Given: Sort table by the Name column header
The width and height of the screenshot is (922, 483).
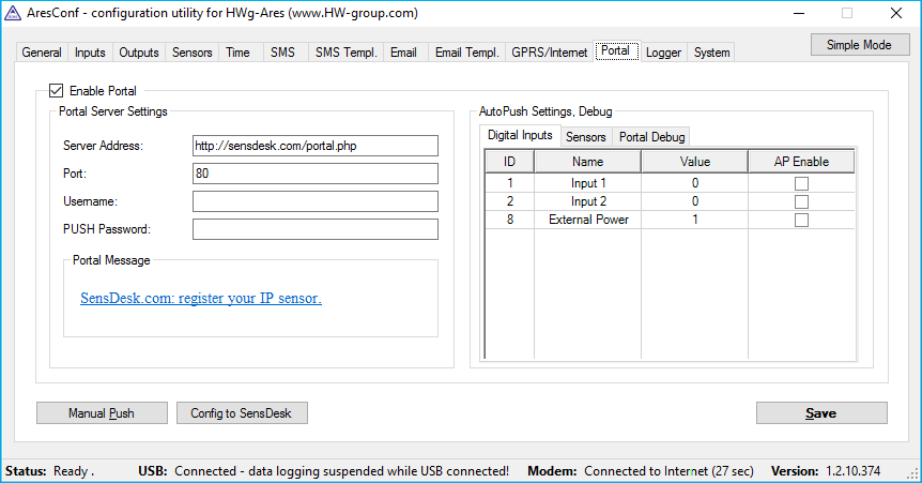Looking at the screenshot, I should pos(588,162).
